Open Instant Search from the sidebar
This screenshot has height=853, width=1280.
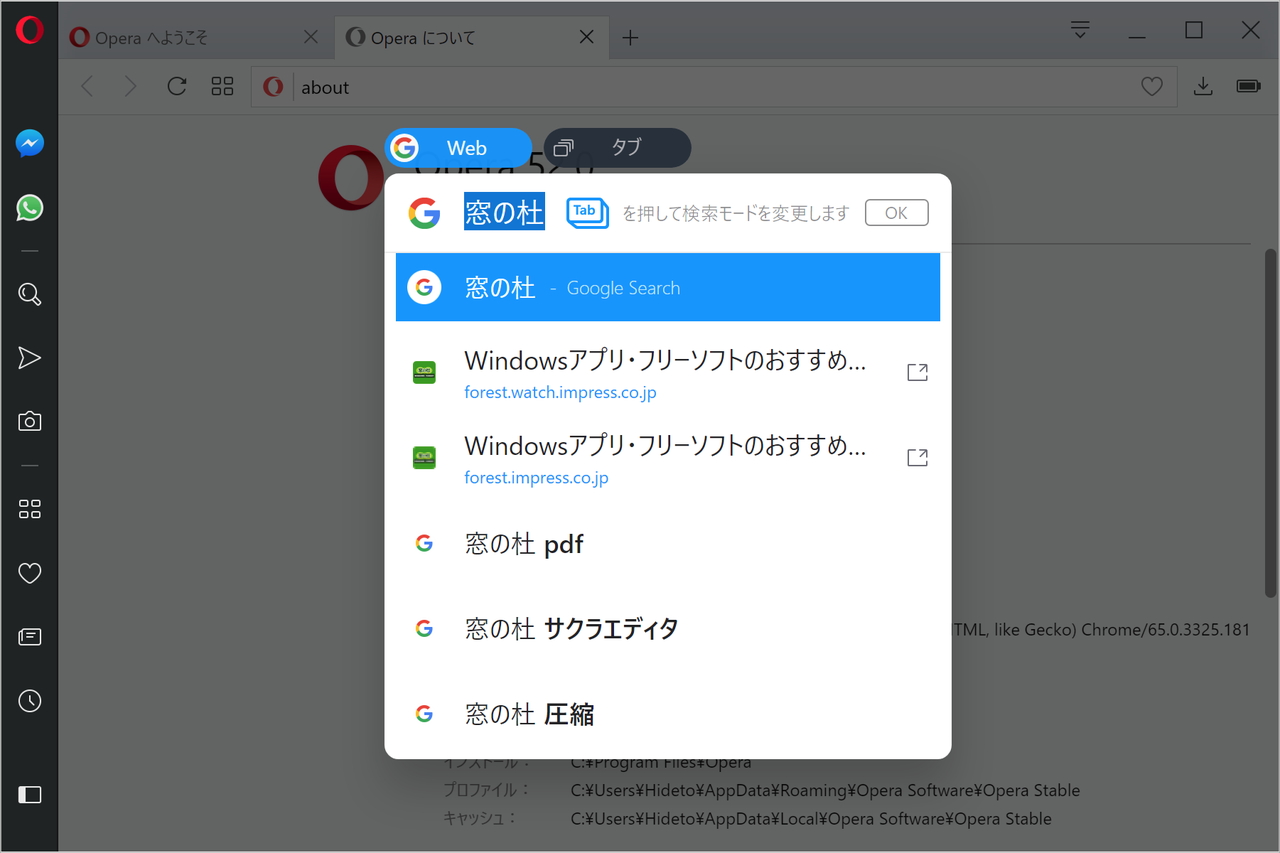click(x=29, y=294)
